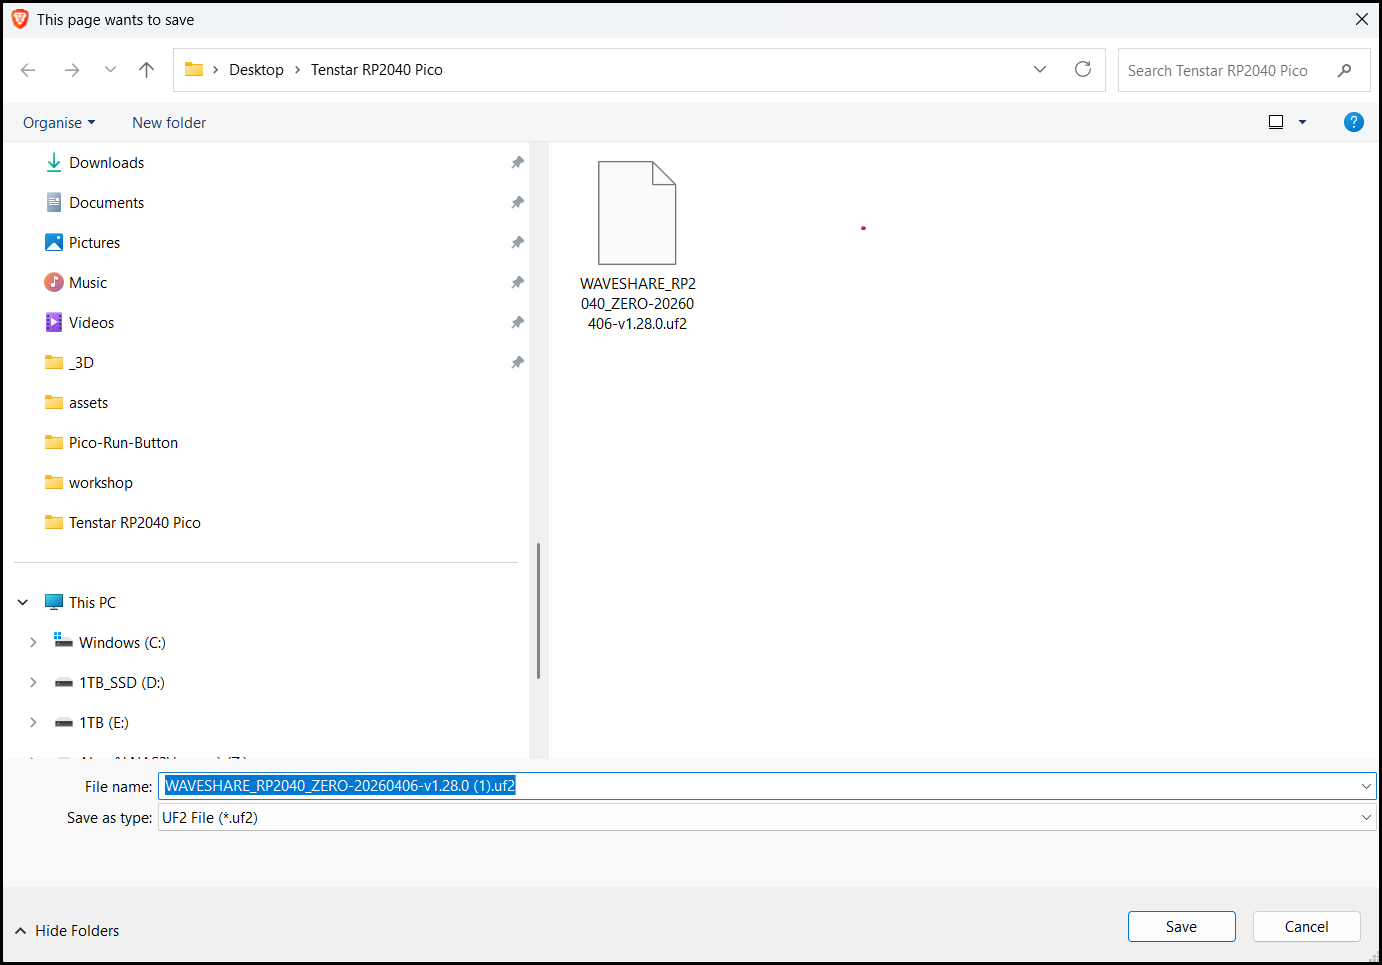1382x965 pixels.
Task: Unpin Pictures using its pin icon
Action: coord(517,243)
